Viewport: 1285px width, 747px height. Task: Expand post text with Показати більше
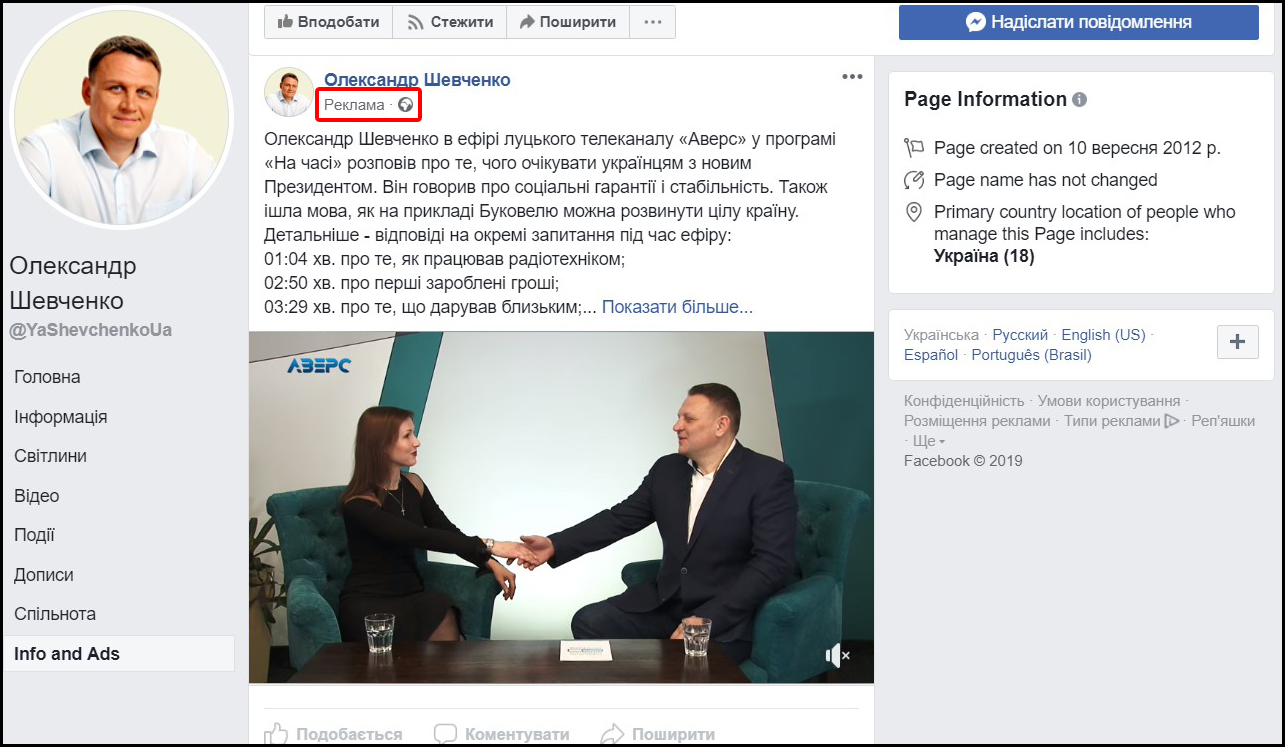[677, 307]
